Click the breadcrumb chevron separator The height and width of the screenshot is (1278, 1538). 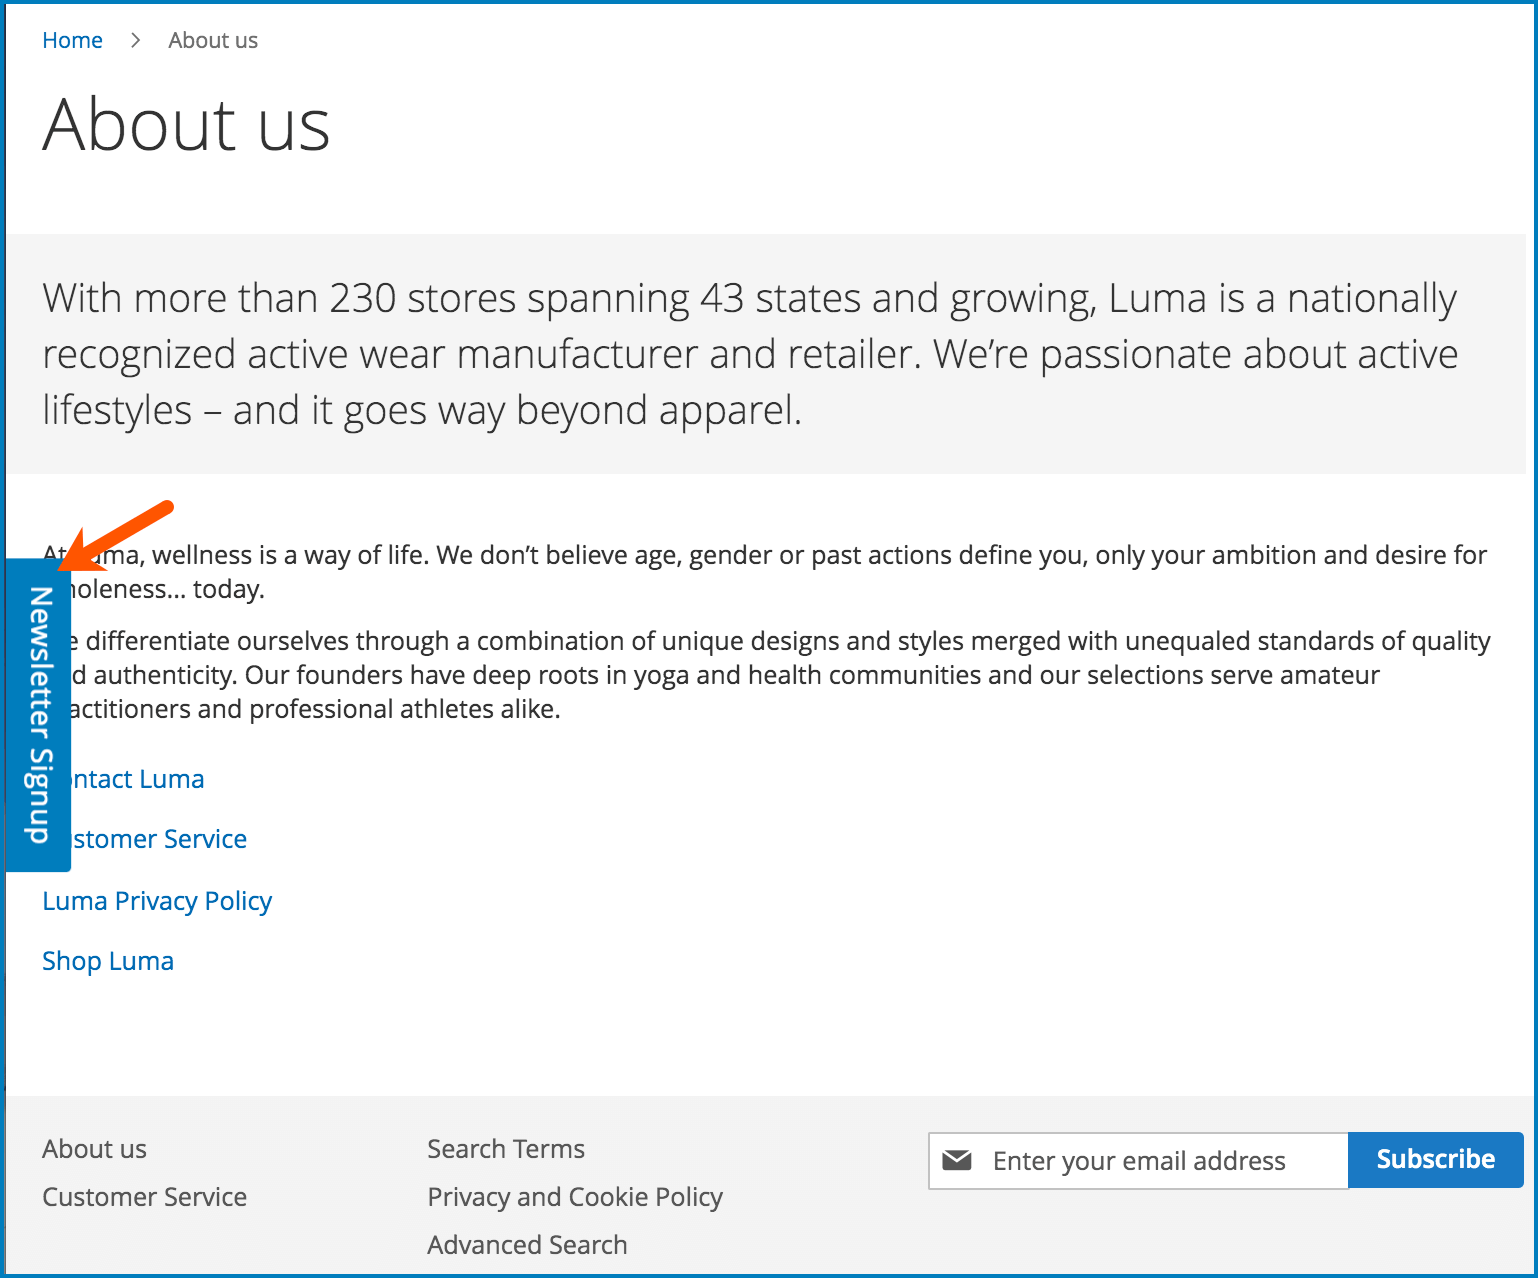coord(134,40)
